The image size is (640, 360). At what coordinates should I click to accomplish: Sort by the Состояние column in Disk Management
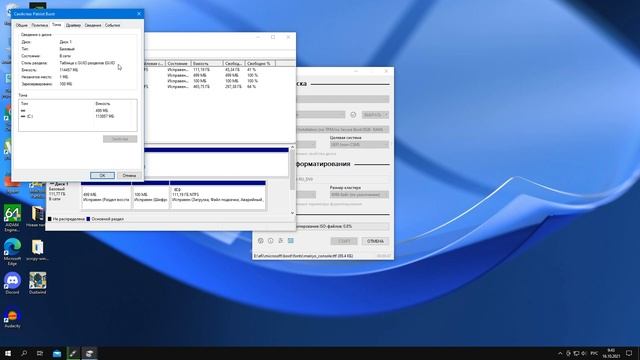(178, 64)
